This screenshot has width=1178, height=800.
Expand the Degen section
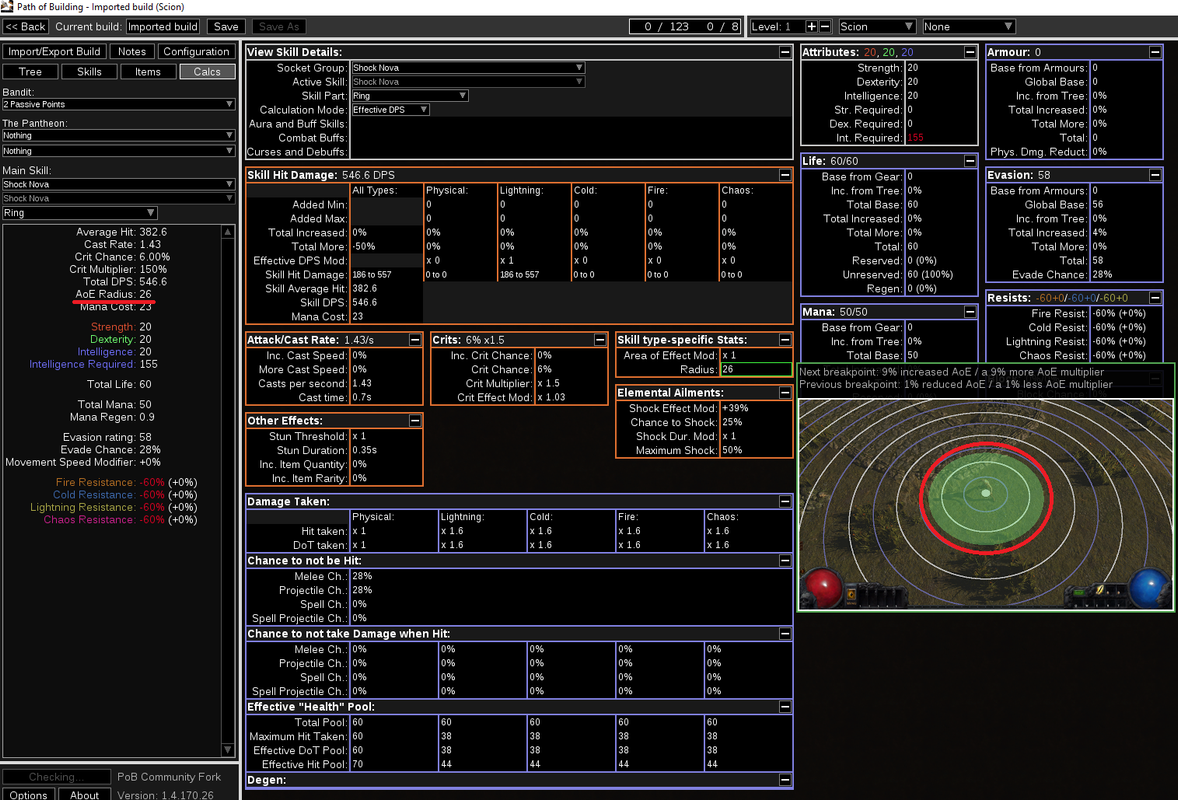(785, 780)
